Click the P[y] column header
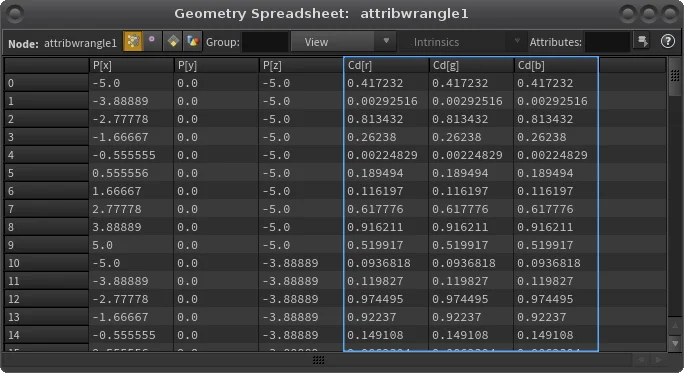This screenshot has height=373, width=684. pos(216,65)
